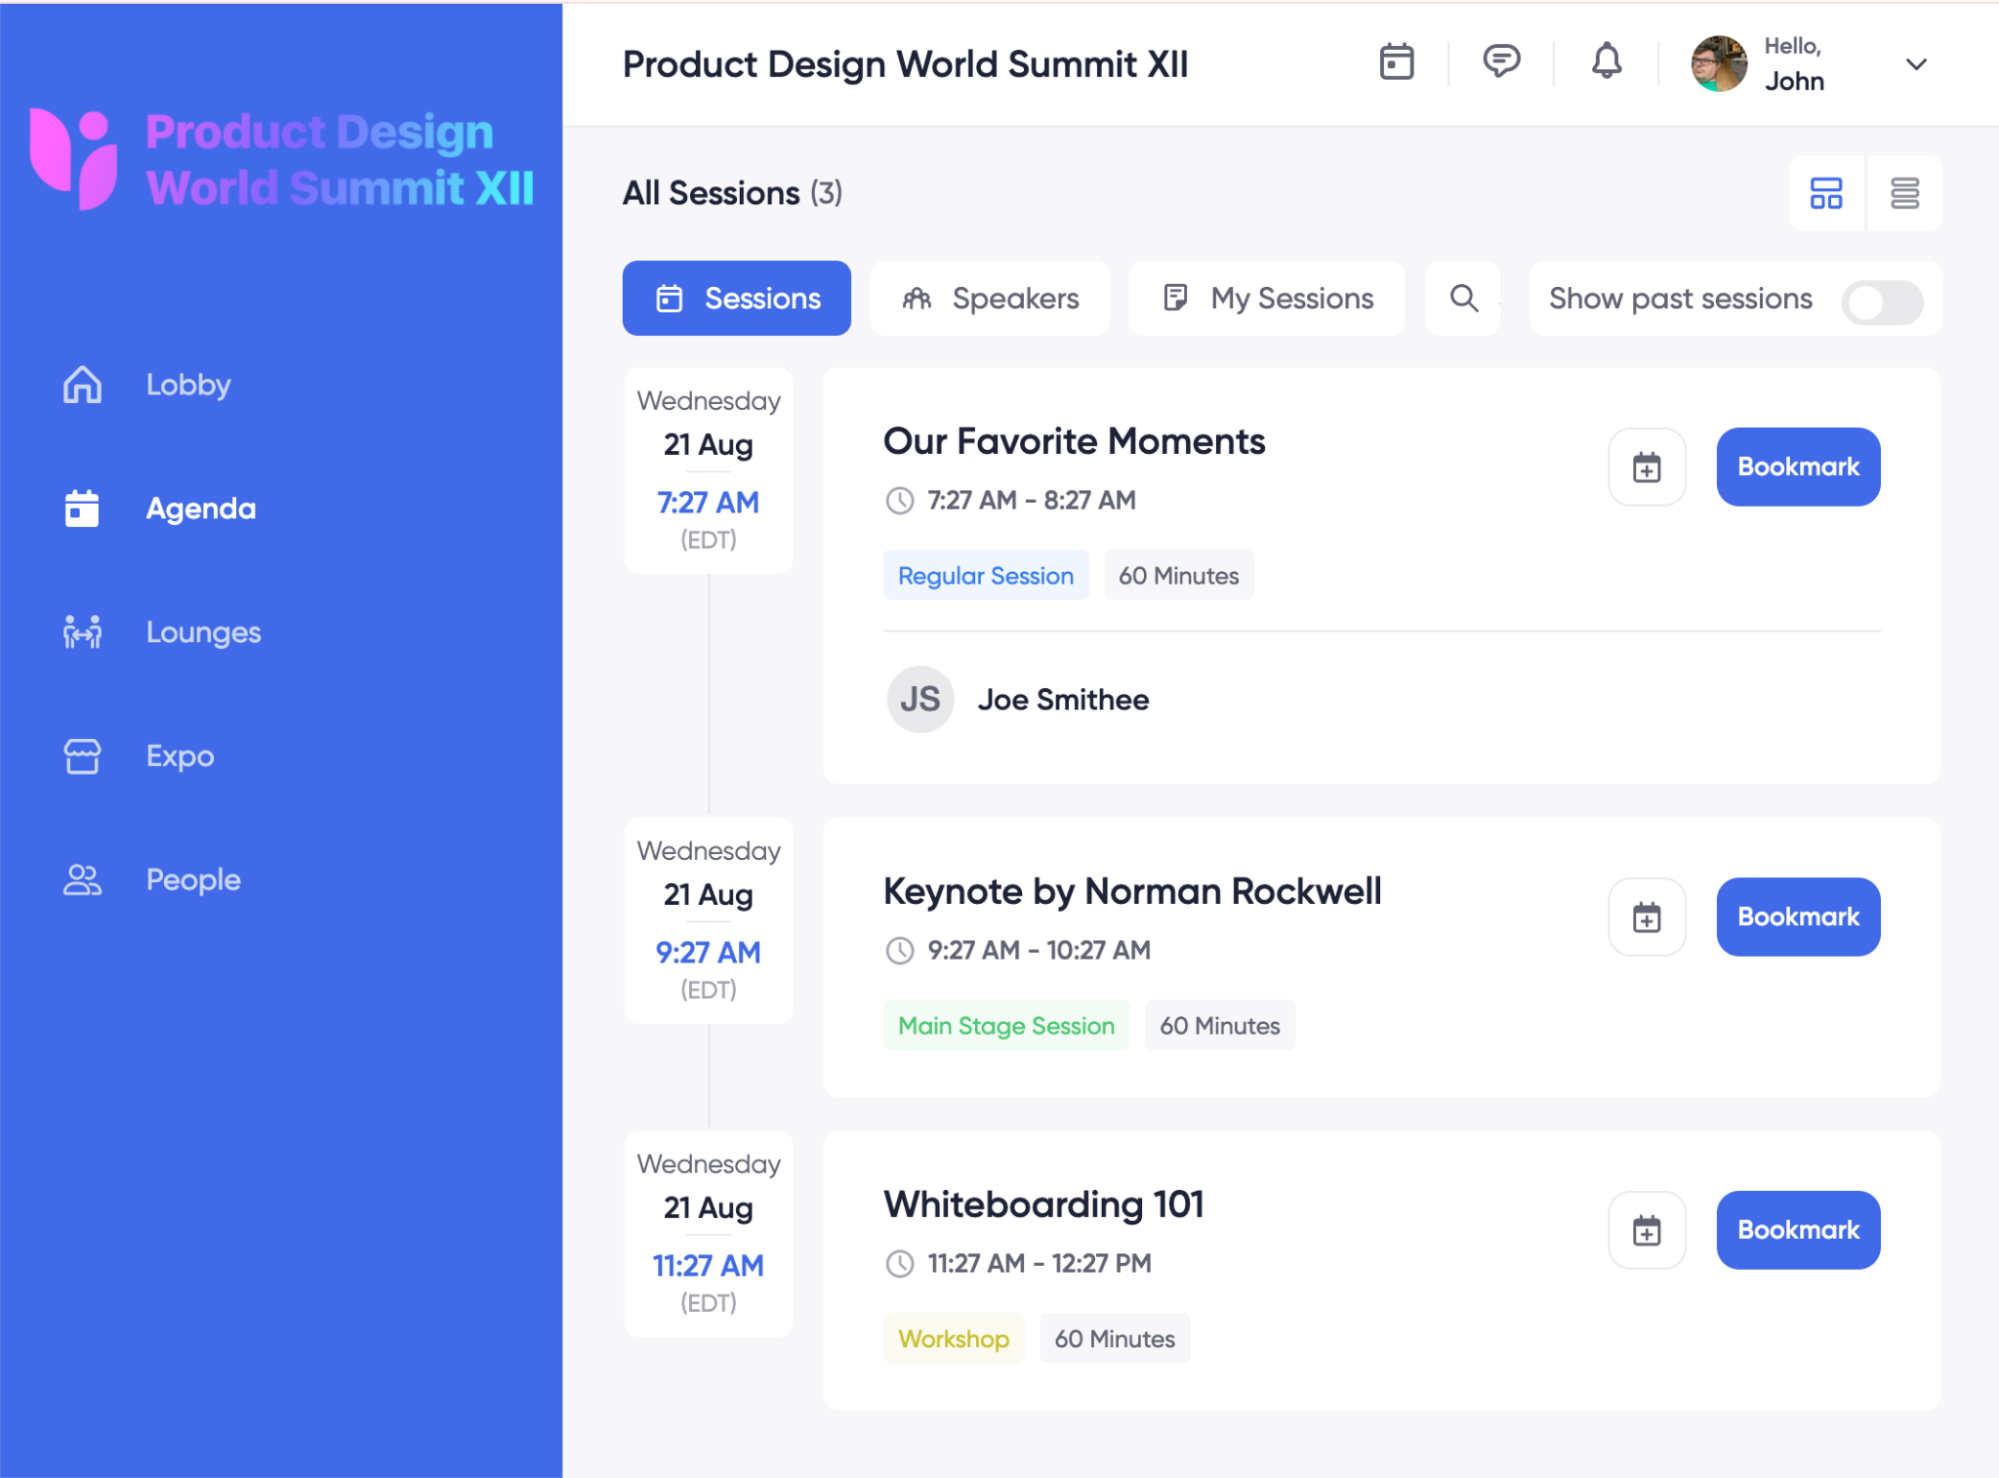Click the 11:27 AM date card
Image resolution: width=1999 pixels, height=1478 pixels.
point(708,1233)
